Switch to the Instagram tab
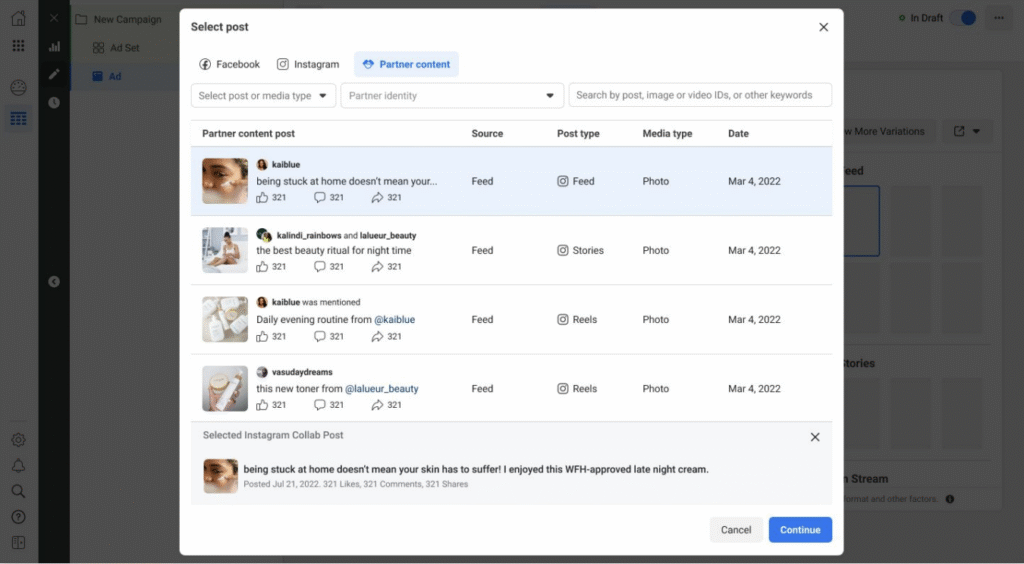This screenshot has width=1024, height=564. [307, 64]
